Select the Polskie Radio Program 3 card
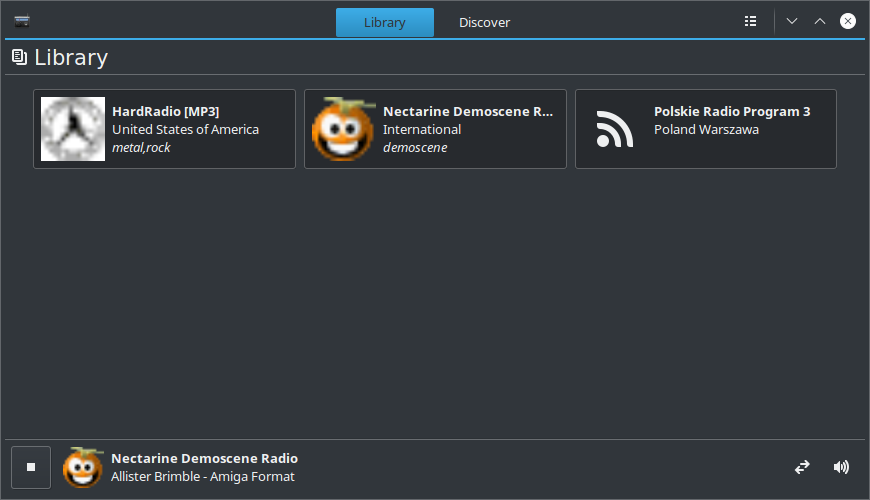 pyautogui.click(x=706, y=129)
